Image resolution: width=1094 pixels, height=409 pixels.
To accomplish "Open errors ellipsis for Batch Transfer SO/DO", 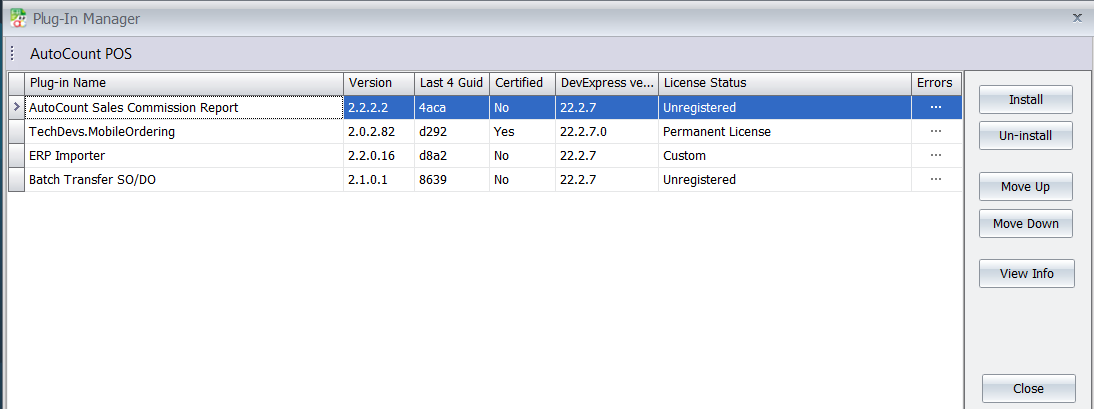I will [935, 179].
